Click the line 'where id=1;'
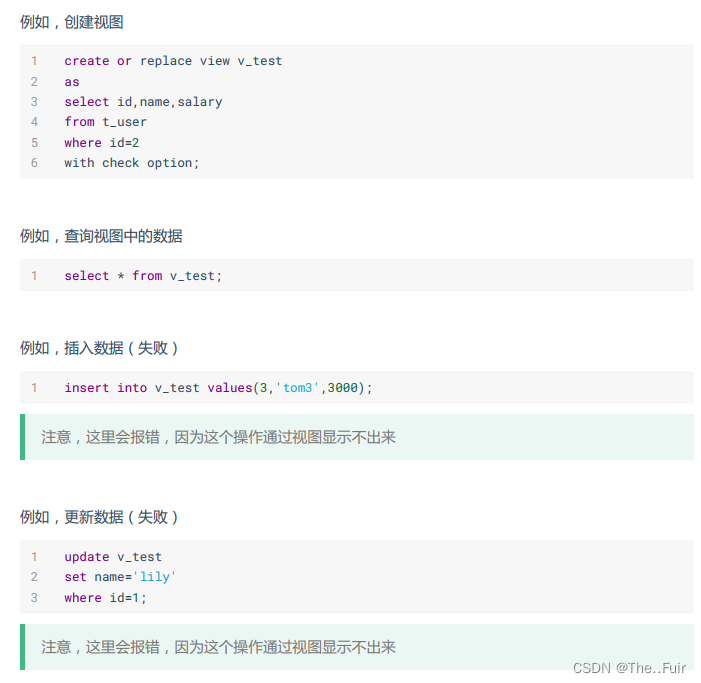Viewport: 701px width, 683px height. (105, 598)
